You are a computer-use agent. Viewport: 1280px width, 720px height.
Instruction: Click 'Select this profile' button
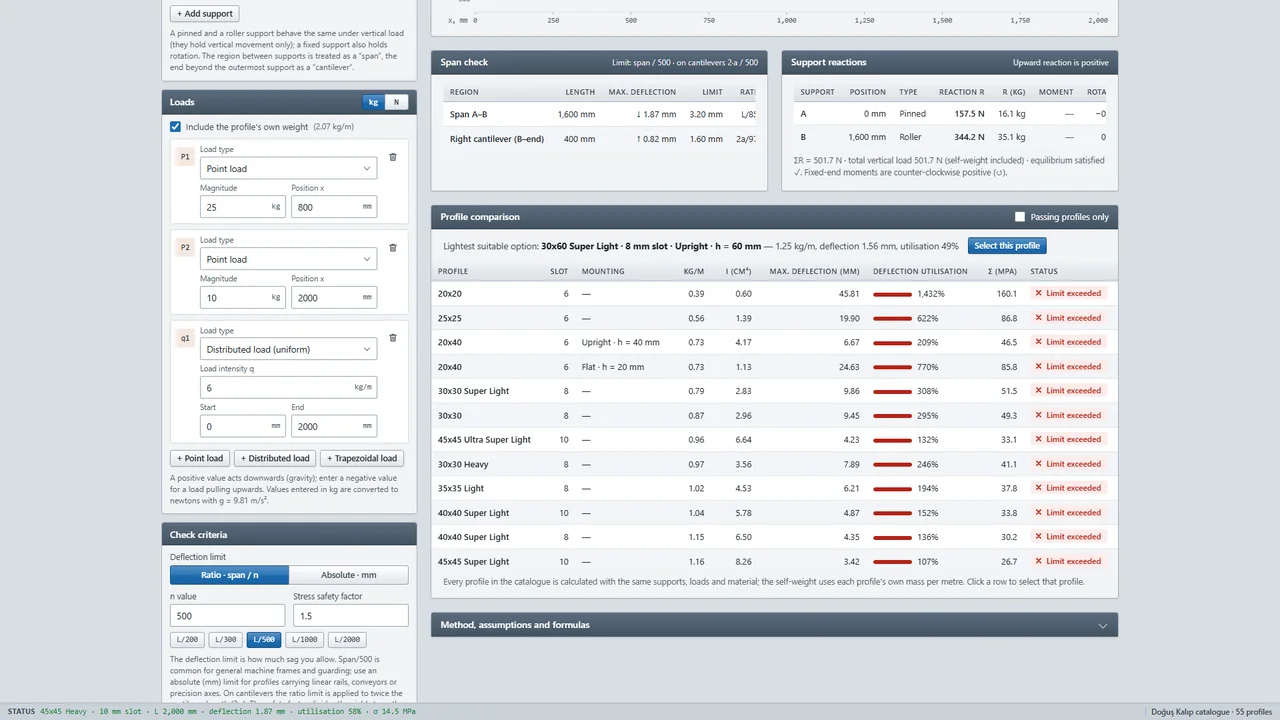(1007, 246)
